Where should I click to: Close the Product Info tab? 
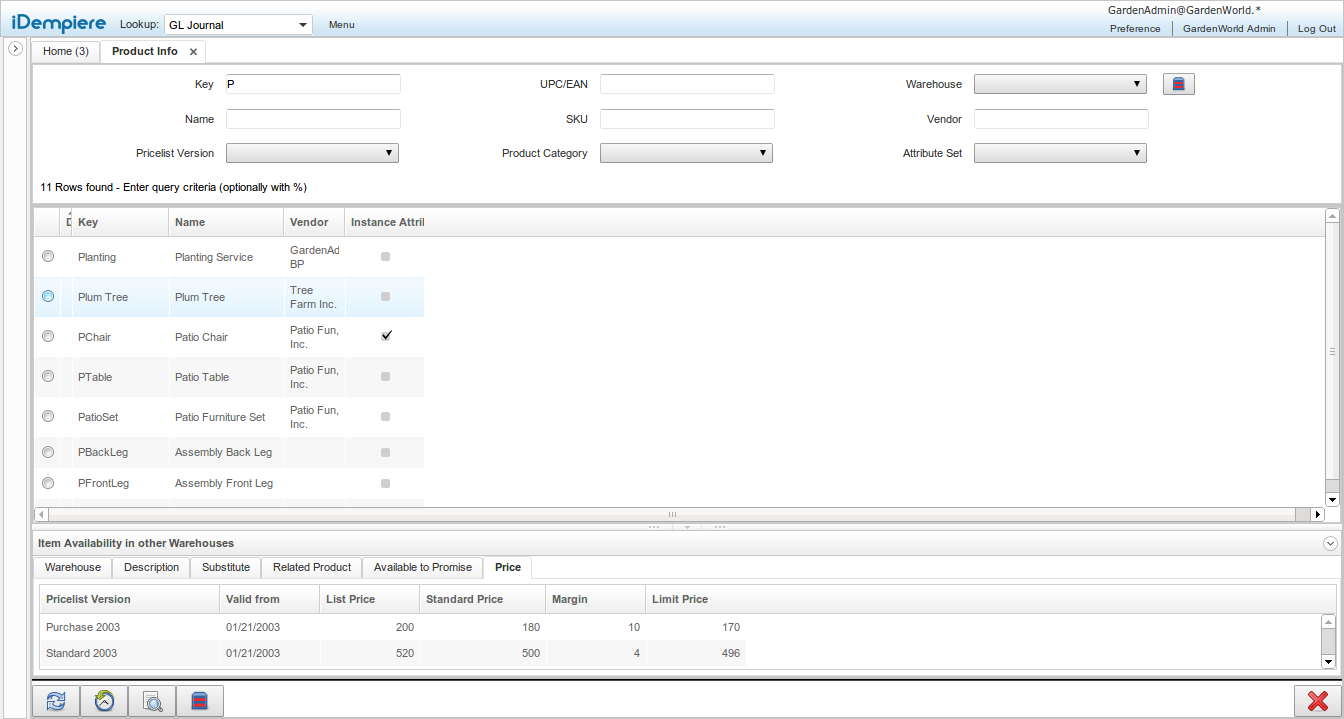(193, 51)
